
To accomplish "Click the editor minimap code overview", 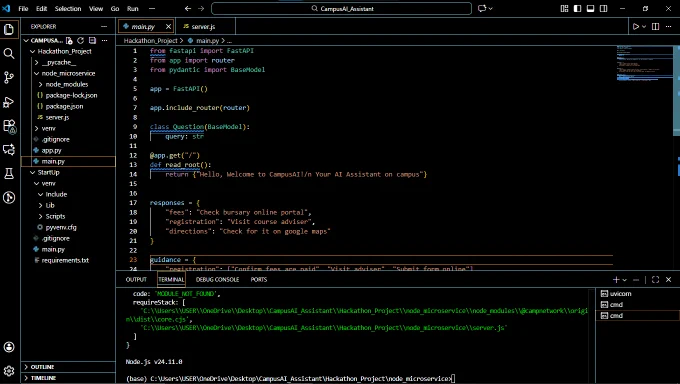I will [x=644, y=63].
